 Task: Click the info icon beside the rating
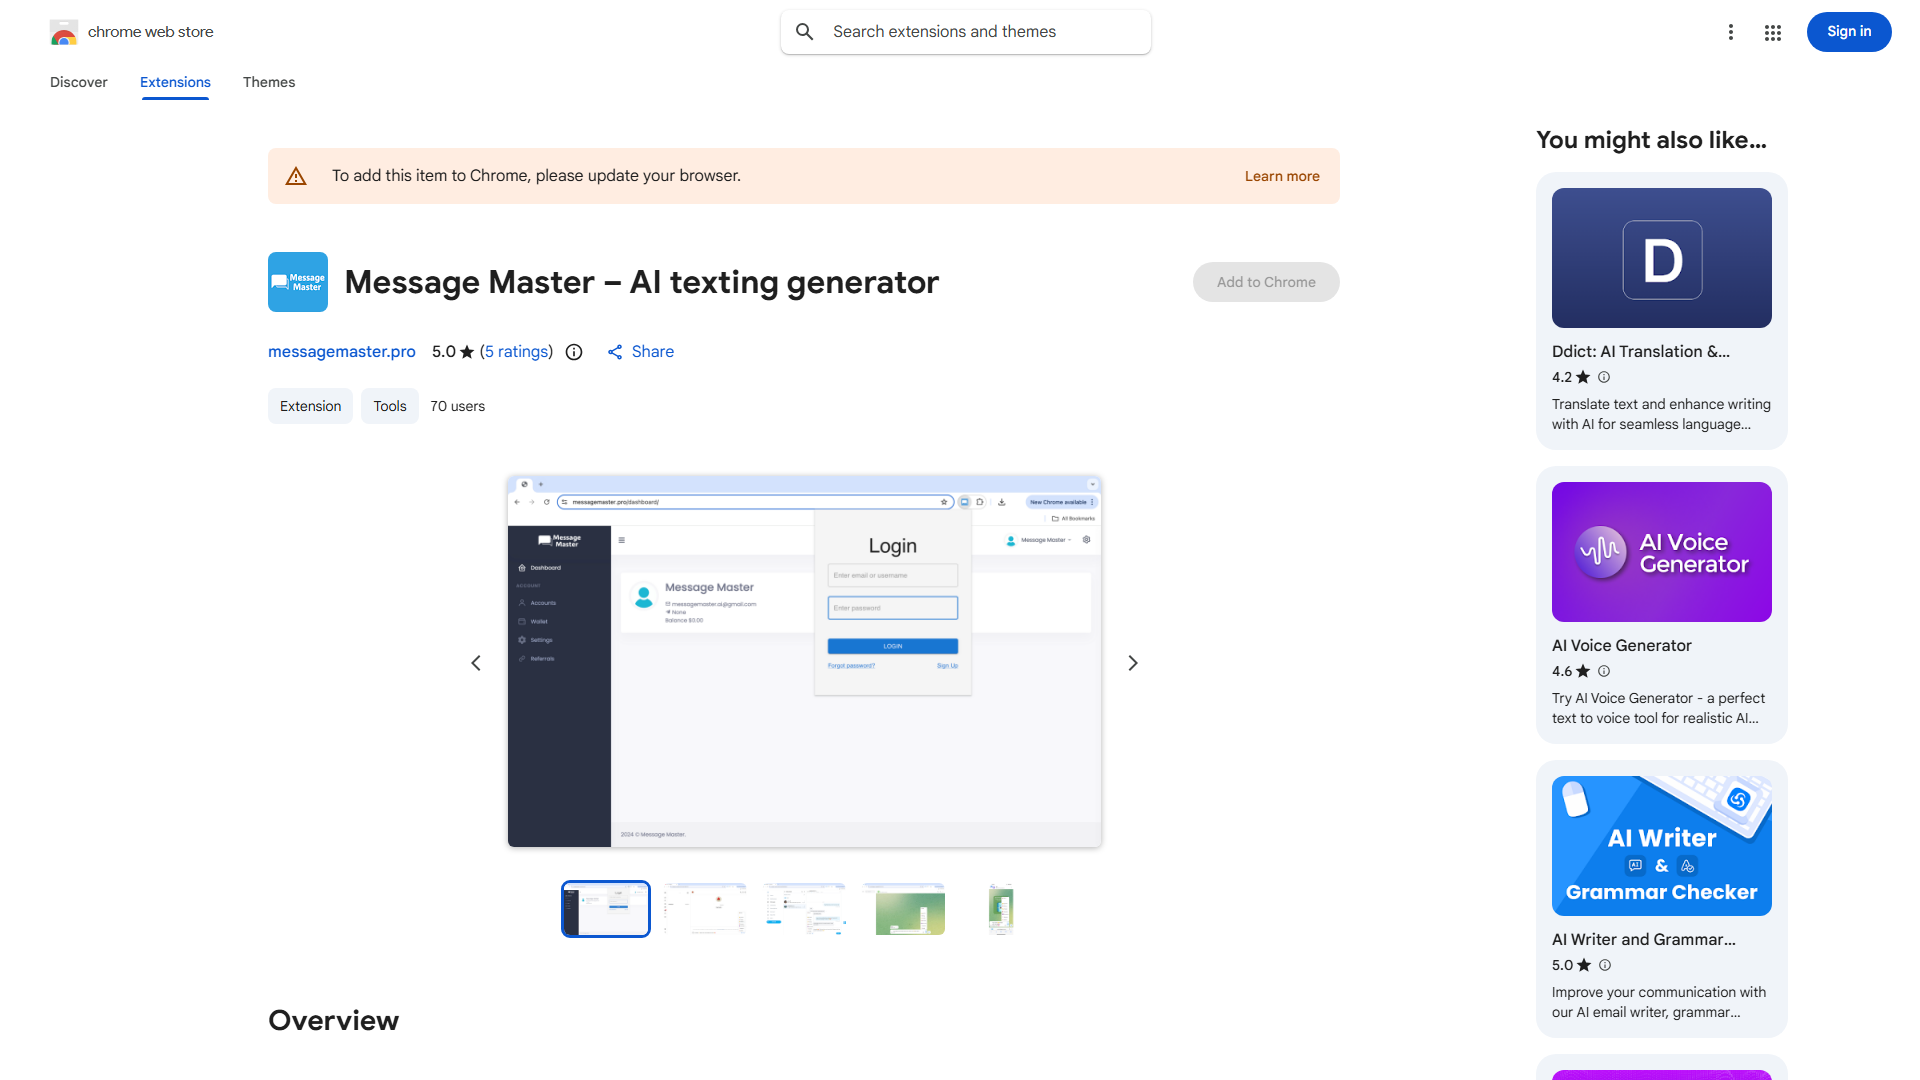click(573, 352)
